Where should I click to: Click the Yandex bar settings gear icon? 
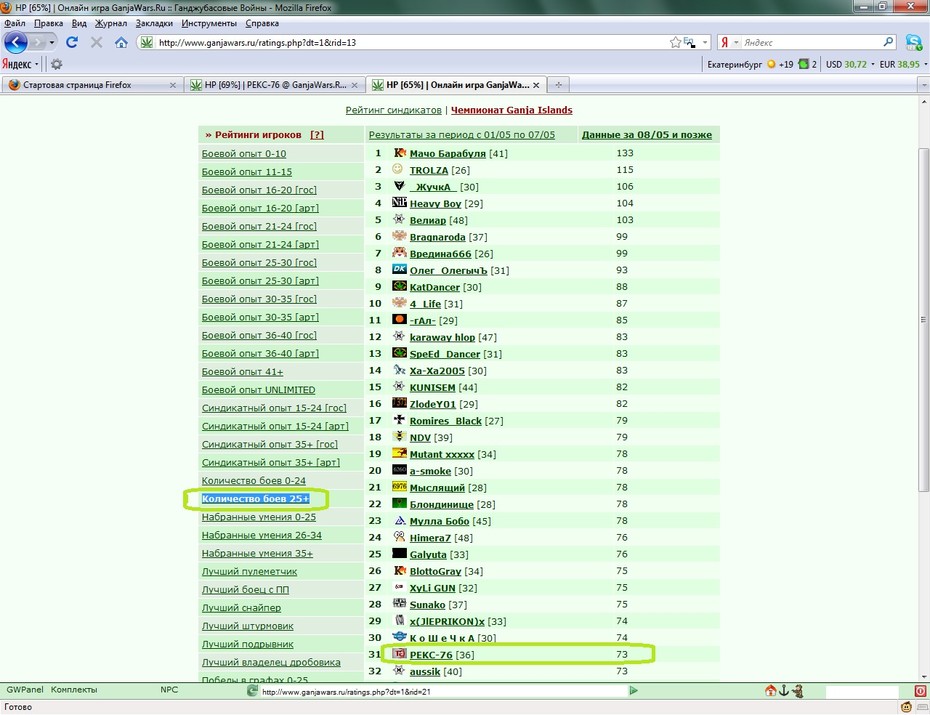pyautogui.click(x=56, y=64)
